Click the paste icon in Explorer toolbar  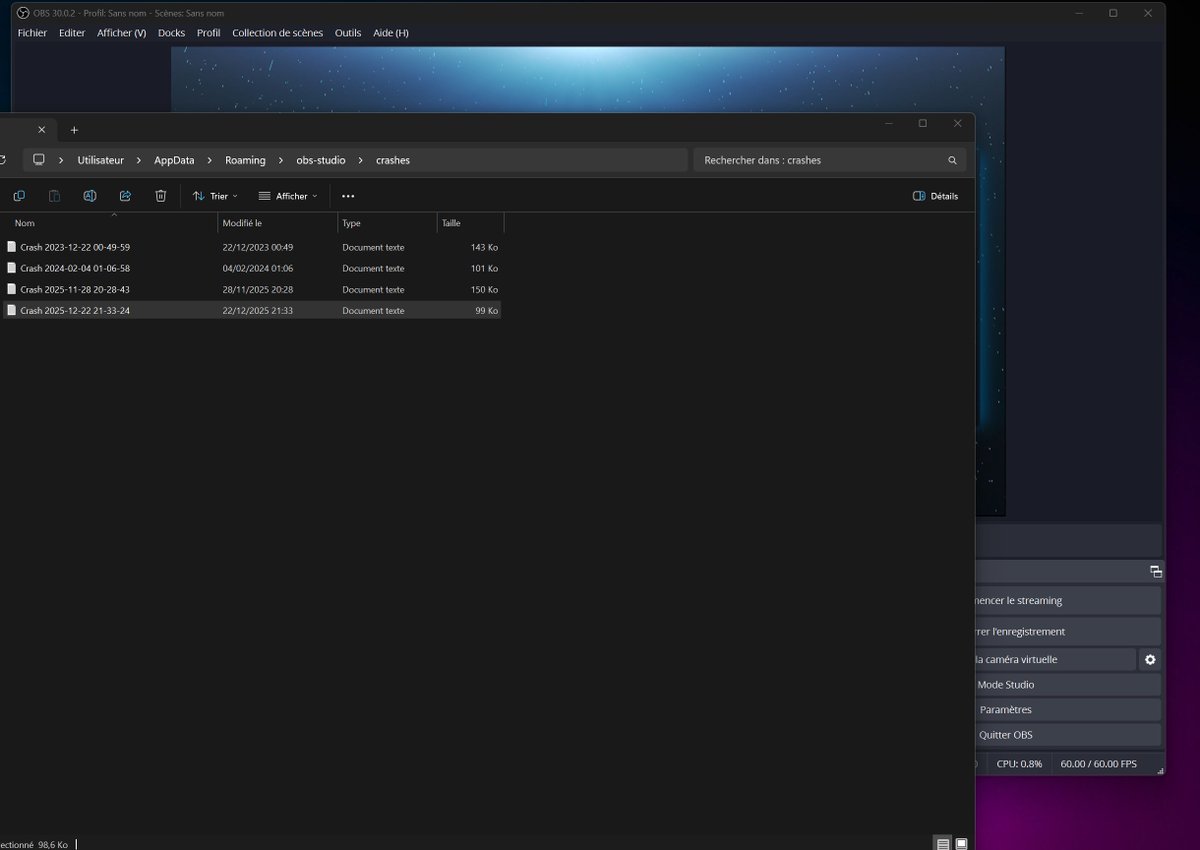click(x=55, y=196)
